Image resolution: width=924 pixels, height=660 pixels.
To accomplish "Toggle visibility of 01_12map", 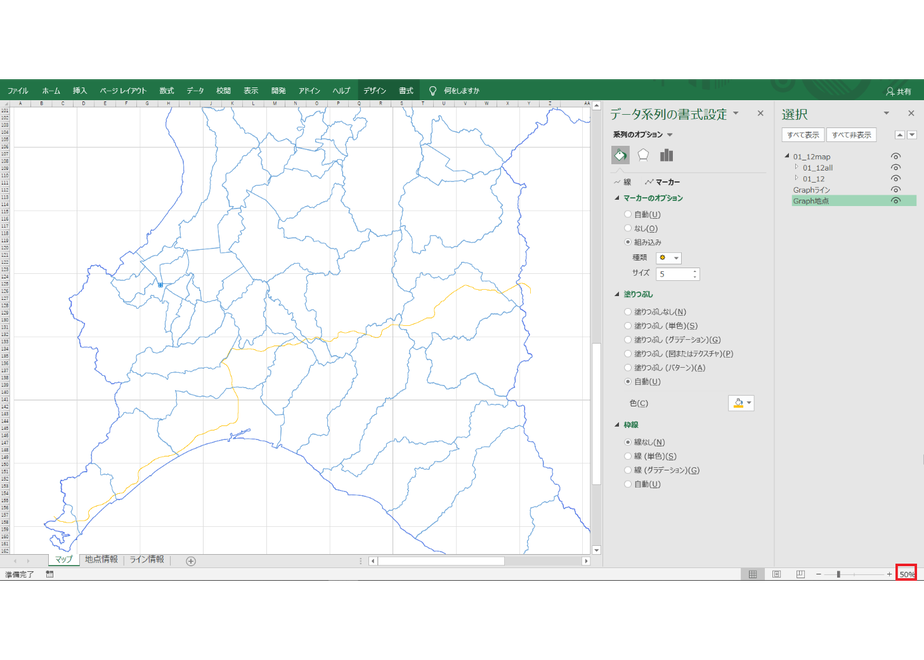I will click(896, 156).
